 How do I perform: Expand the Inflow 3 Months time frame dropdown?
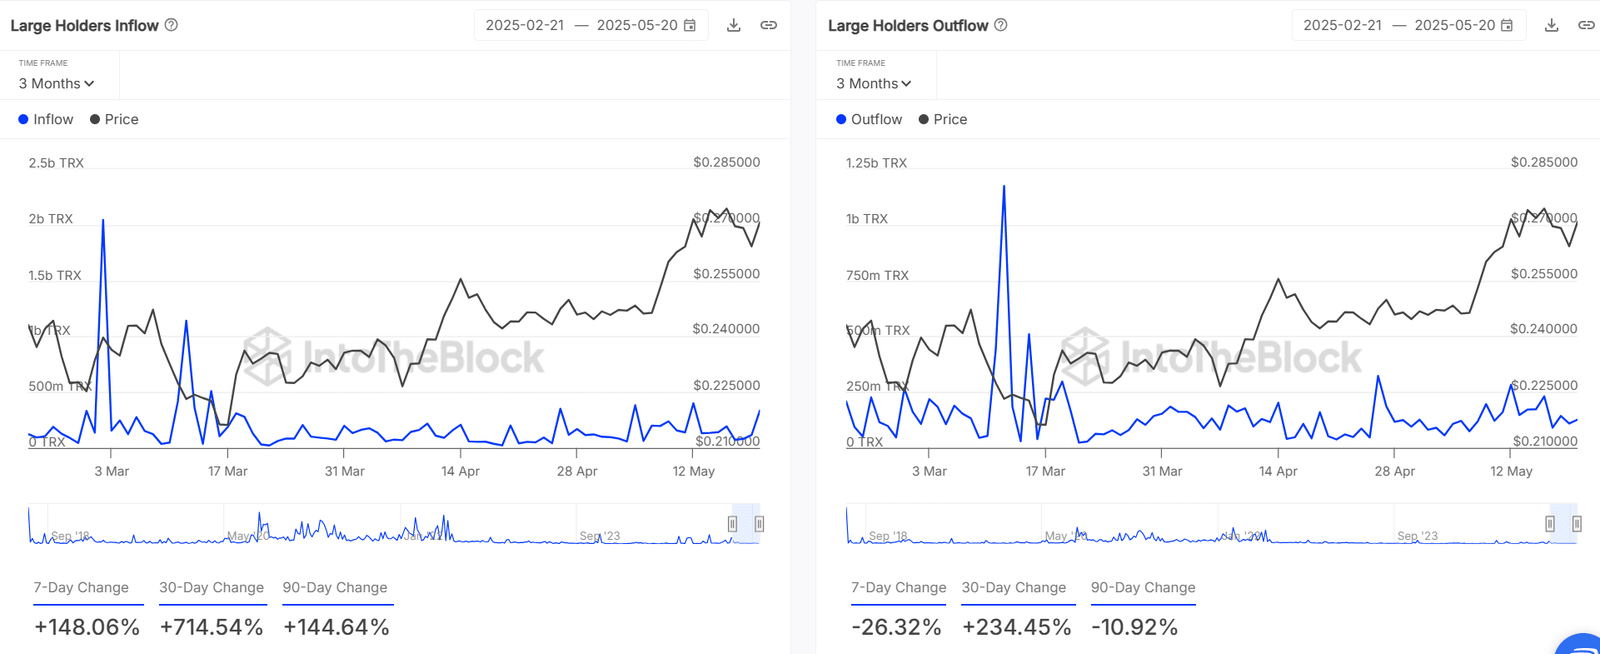click(57, 84)
